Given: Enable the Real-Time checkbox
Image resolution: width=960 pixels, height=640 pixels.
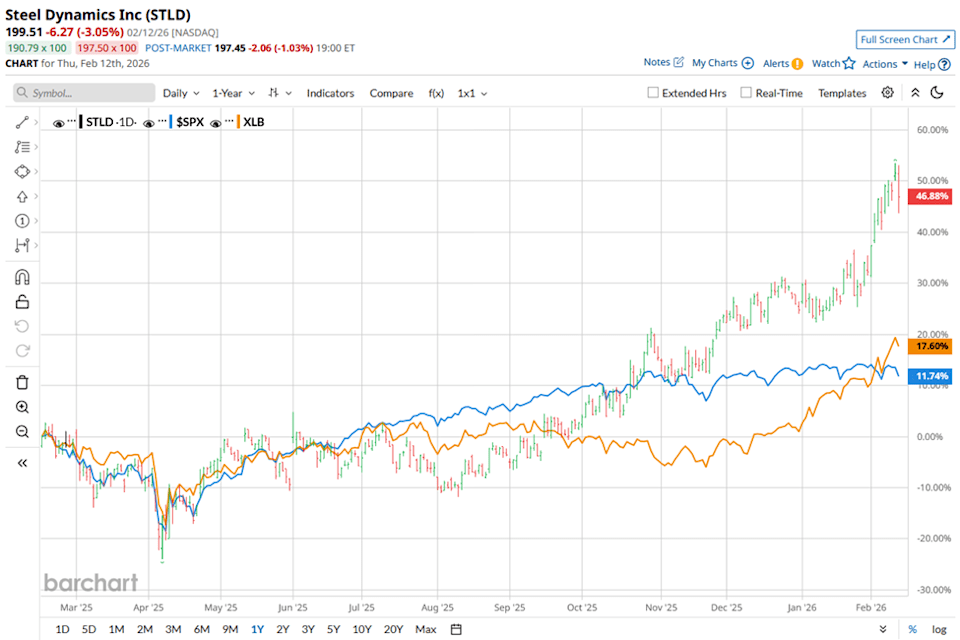Looking at the screenshot, I should (745, 92).
